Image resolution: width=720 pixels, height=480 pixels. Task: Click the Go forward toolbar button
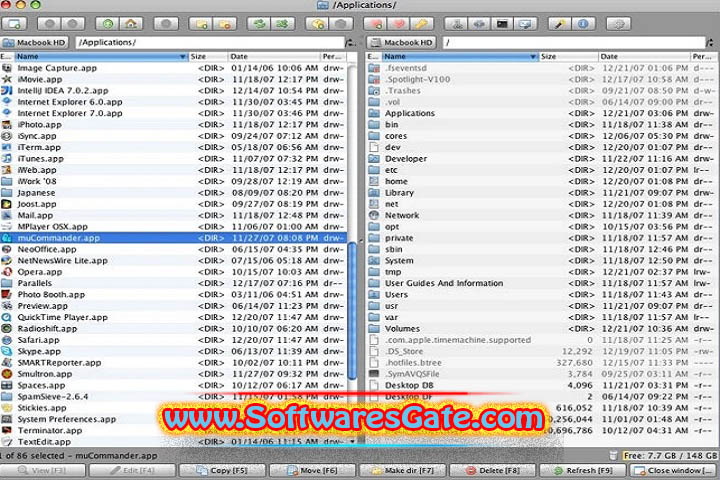[x=73, y=24]
